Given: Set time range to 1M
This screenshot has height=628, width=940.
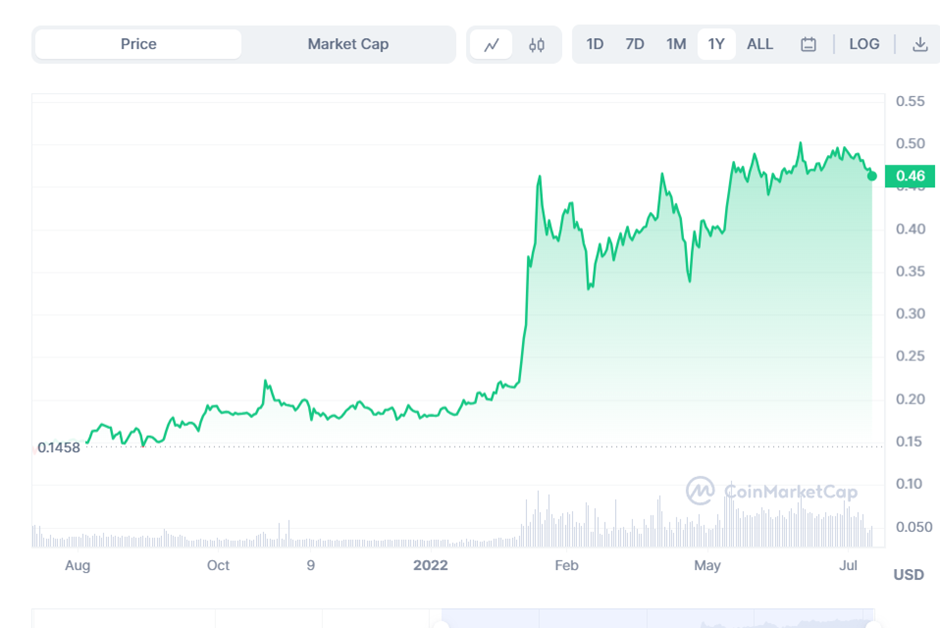Looking at the screenshot, I should coord(676,44).
